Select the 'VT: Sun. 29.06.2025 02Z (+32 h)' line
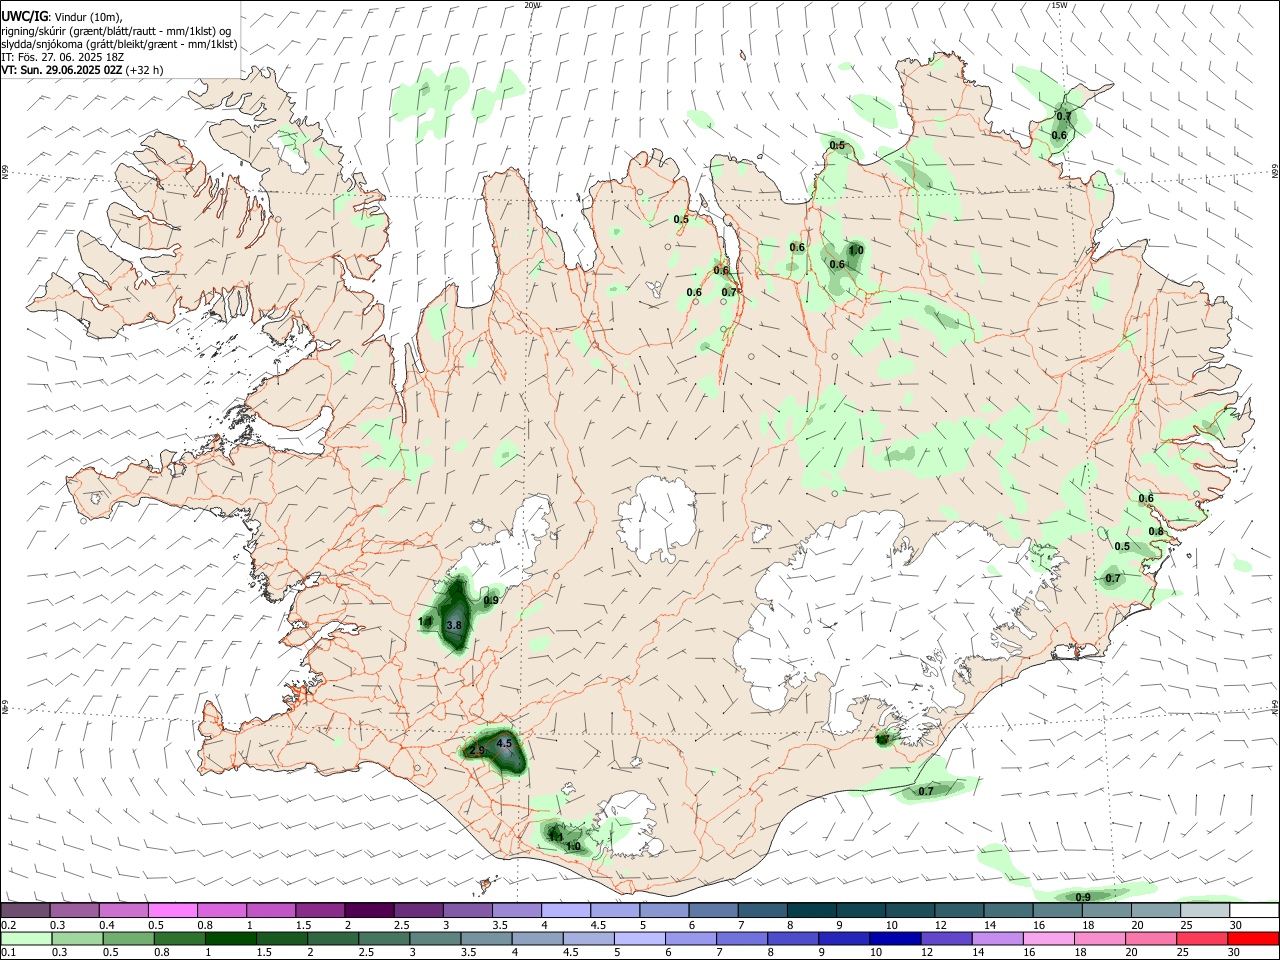The image size is (1280, 960). point(82,70)
